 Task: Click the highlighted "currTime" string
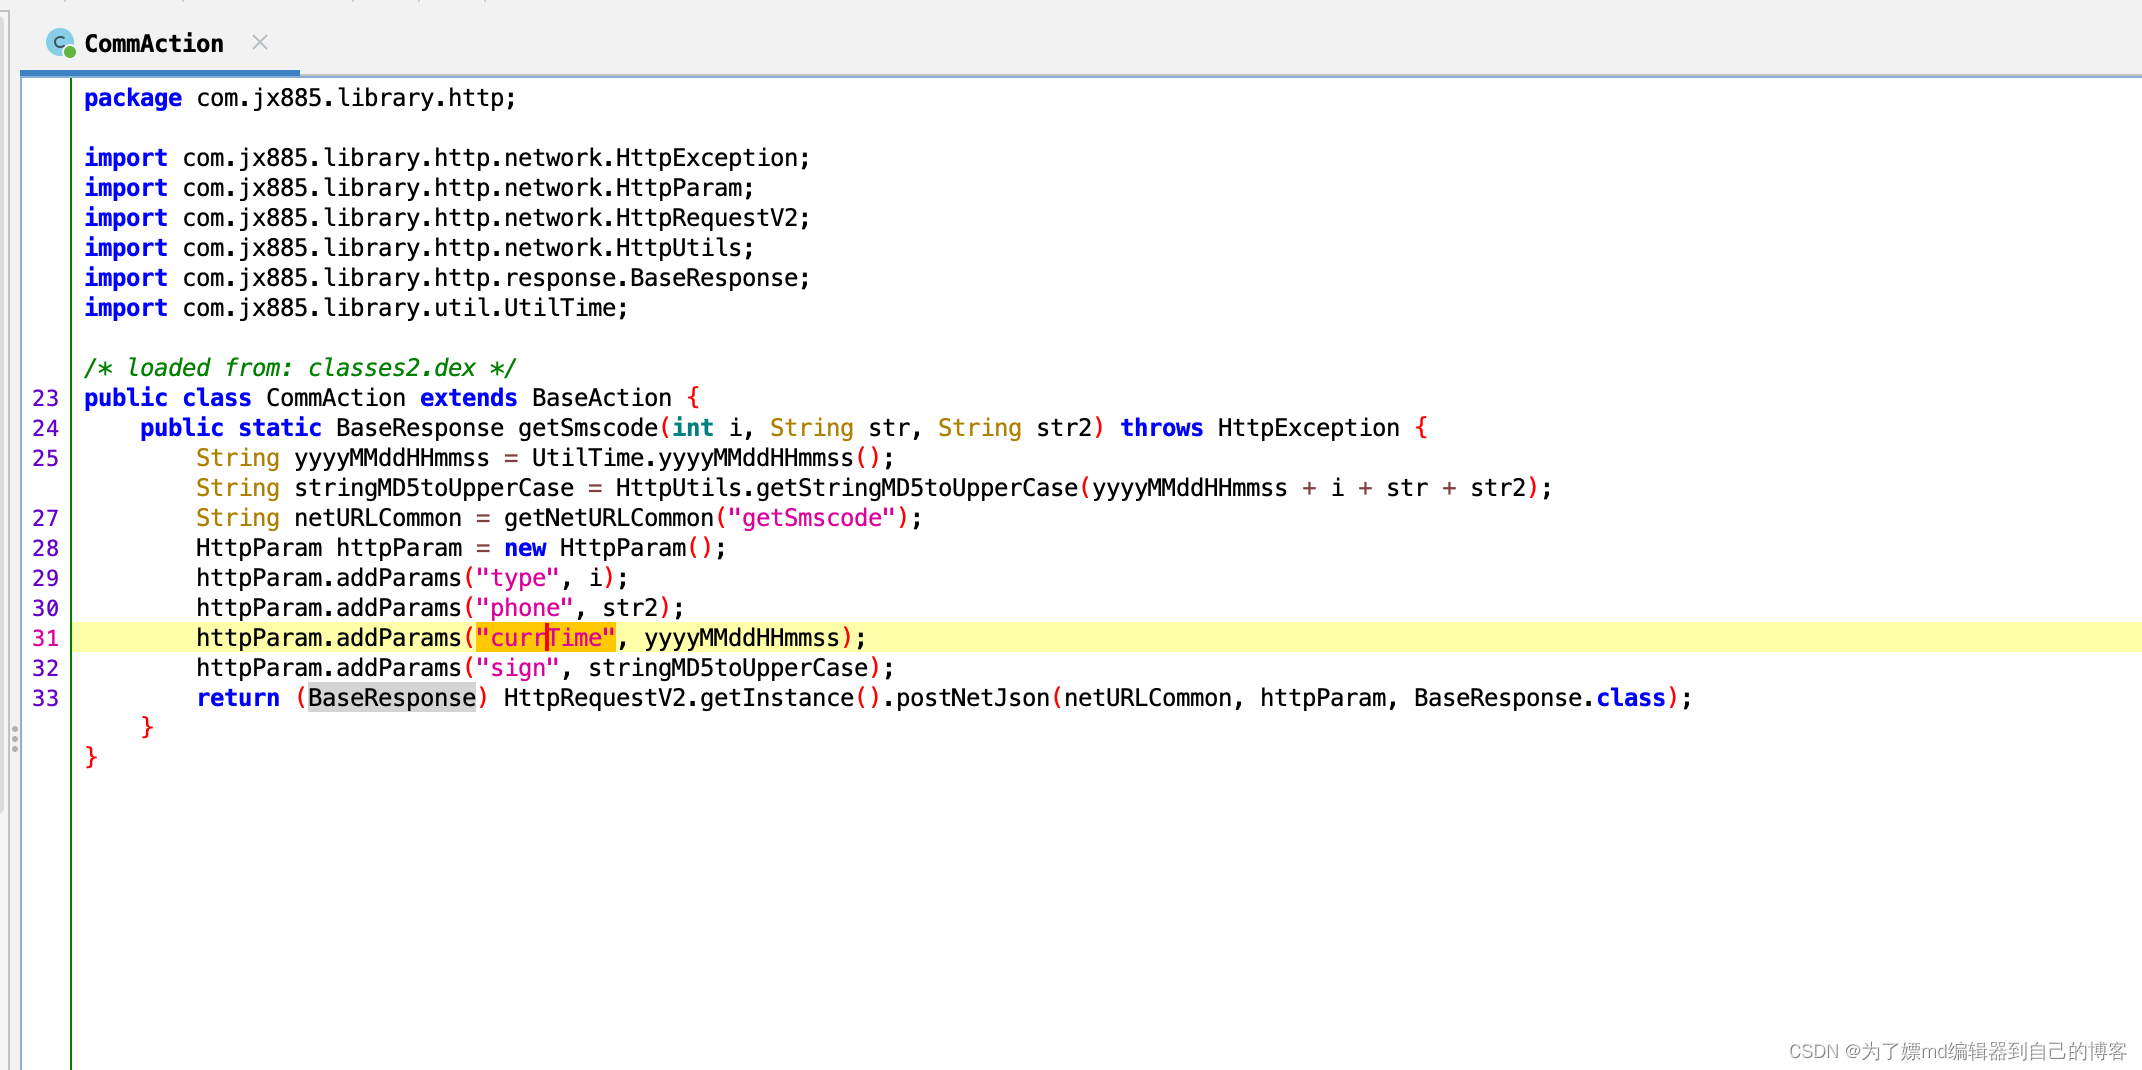545,638
